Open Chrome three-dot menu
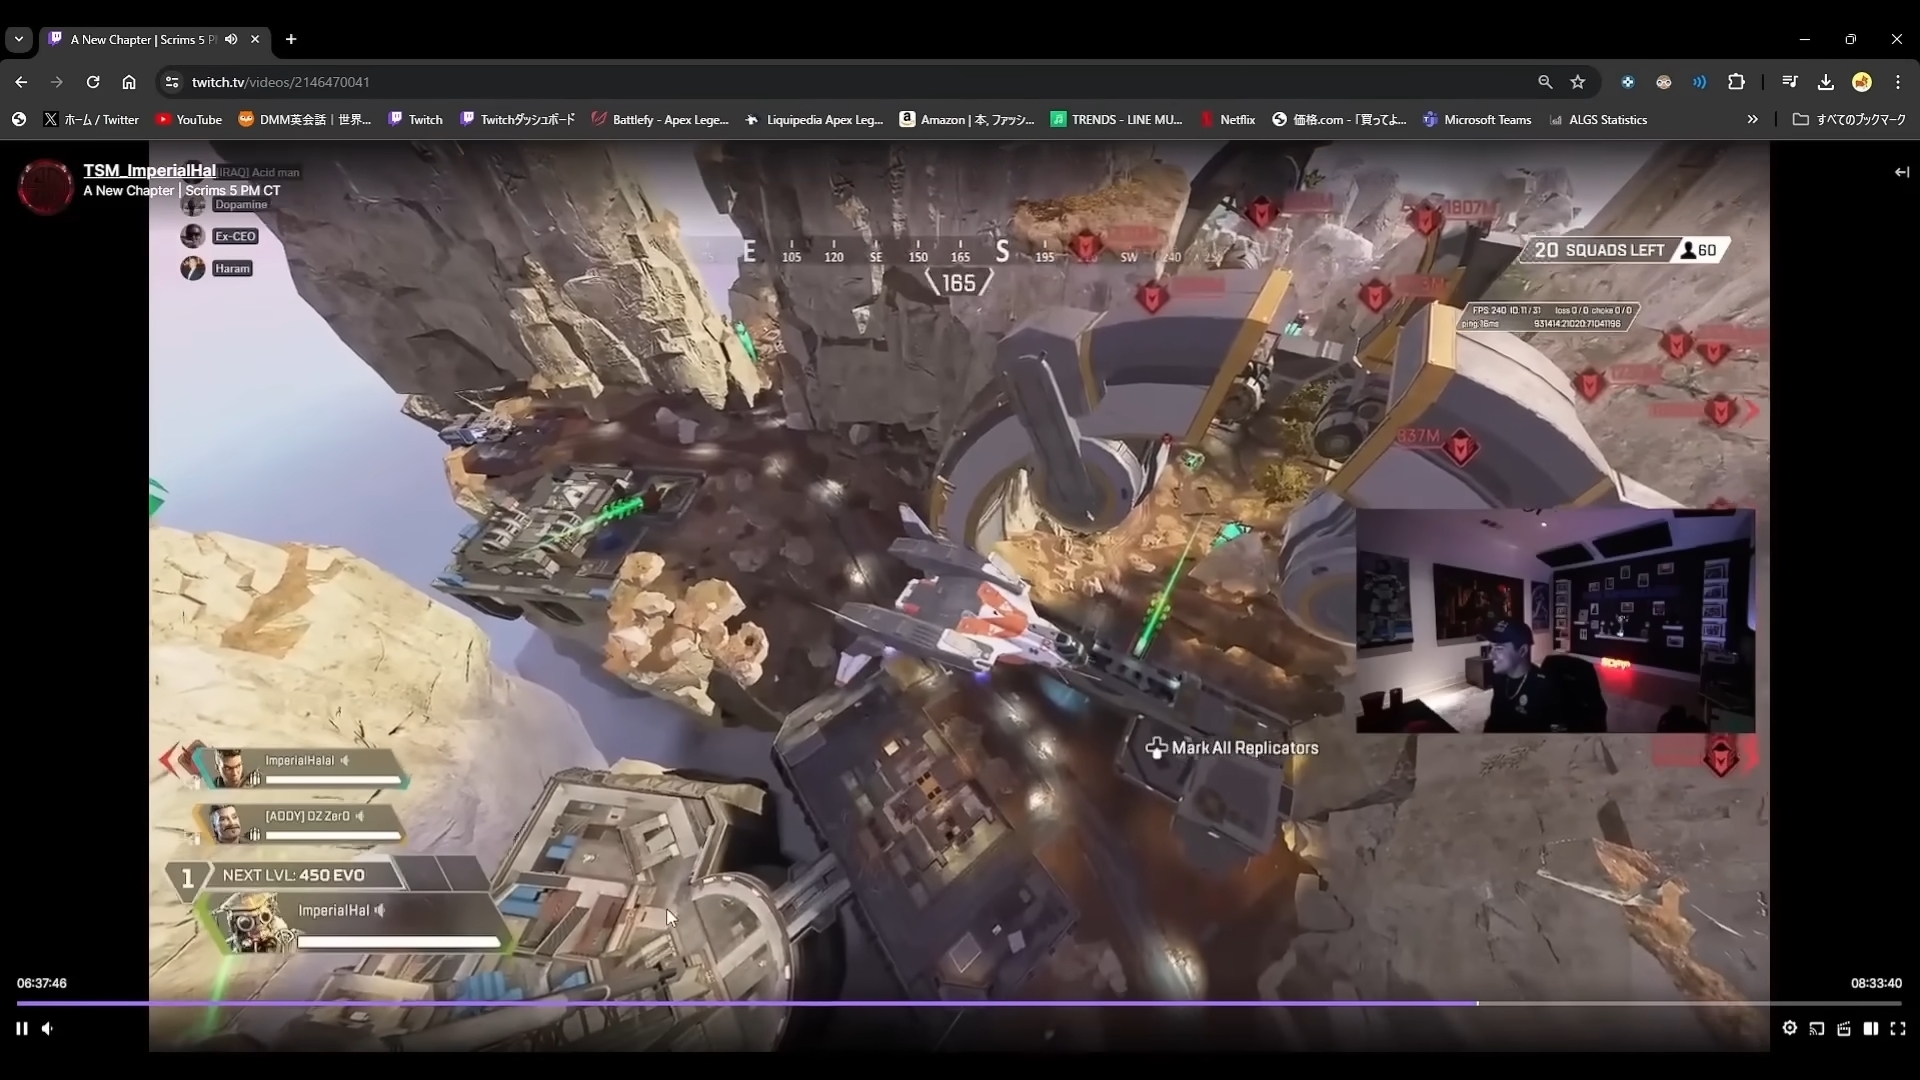 tap(1898, 82)
